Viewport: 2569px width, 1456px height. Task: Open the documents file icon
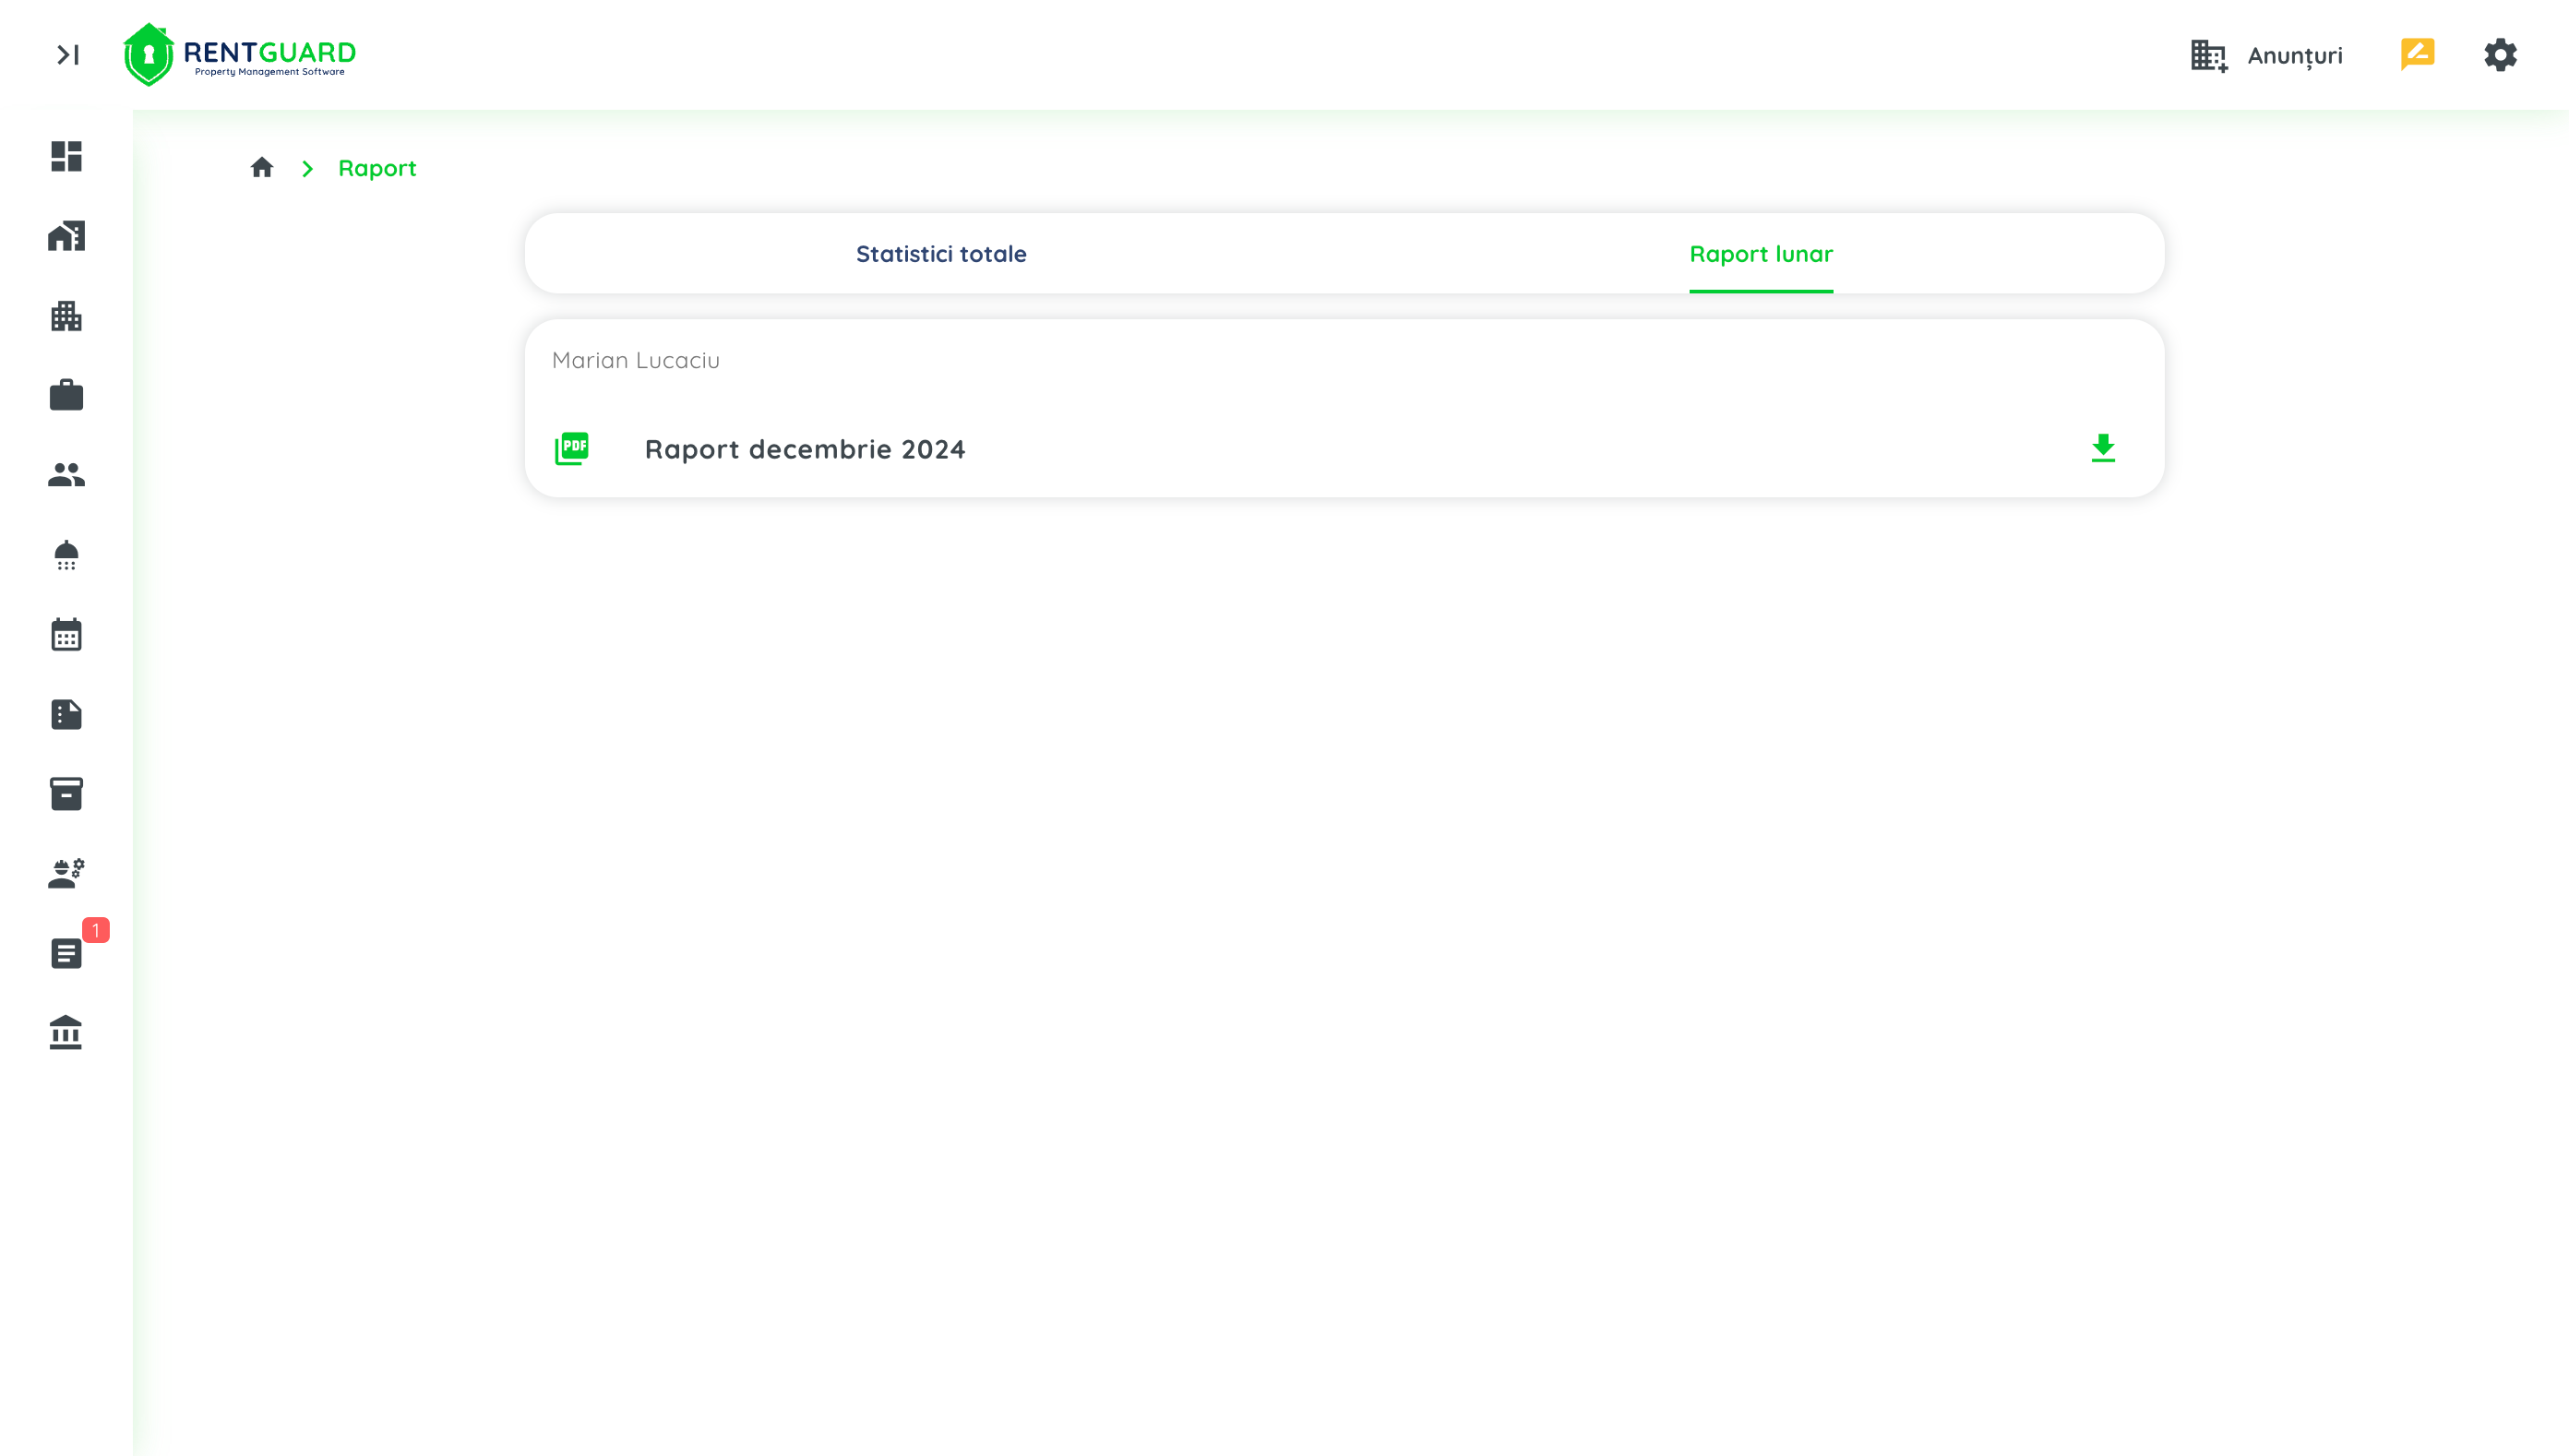[66, 714]
